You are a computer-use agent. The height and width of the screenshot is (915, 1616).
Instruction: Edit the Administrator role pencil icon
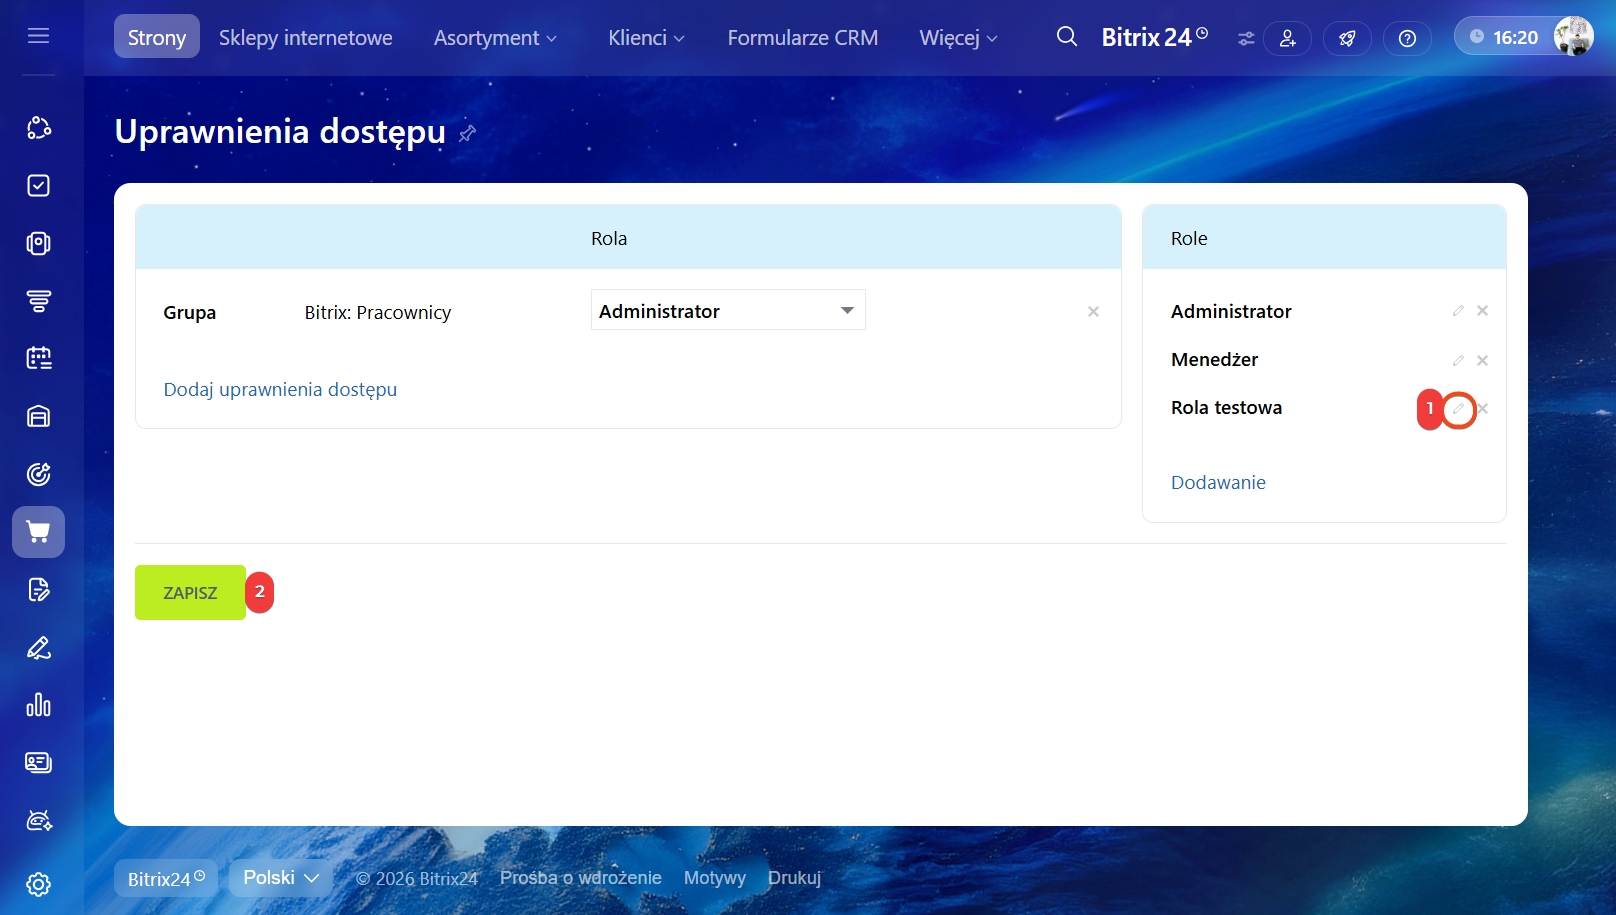point(1458,311)
